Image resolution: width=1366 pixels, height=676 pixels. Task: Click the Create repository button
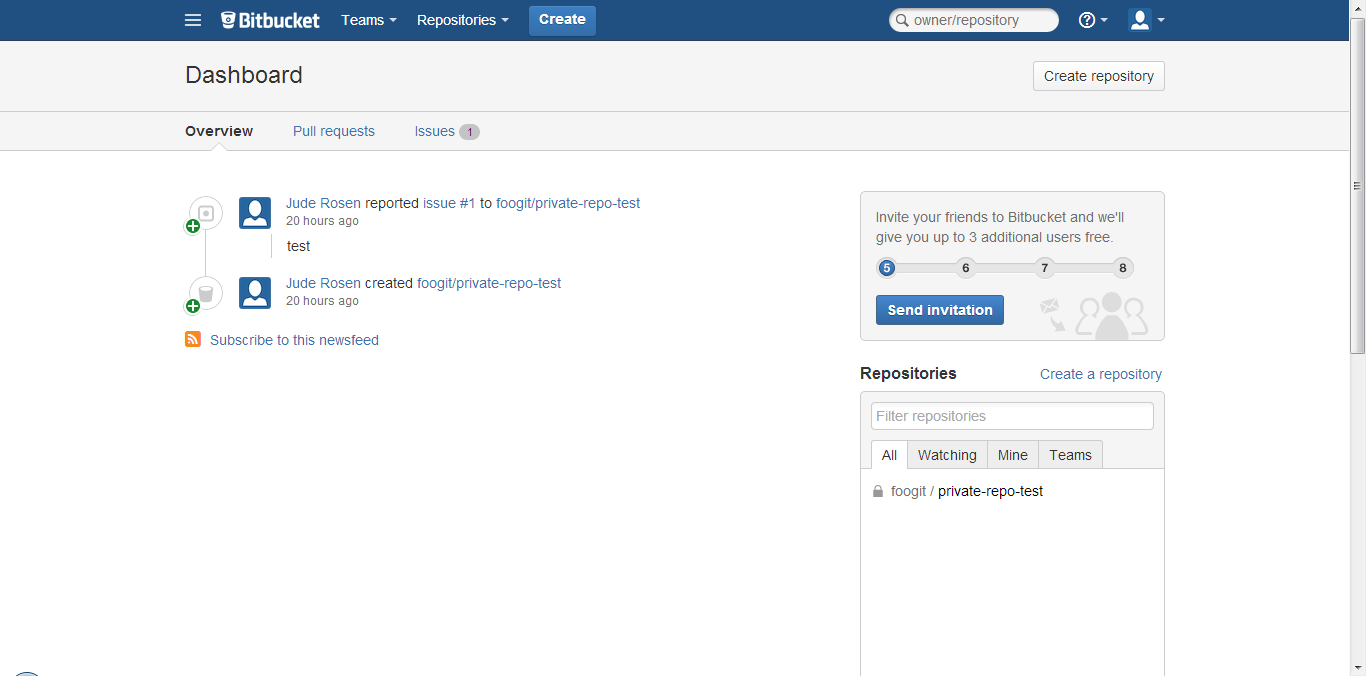click(1098, 76)
